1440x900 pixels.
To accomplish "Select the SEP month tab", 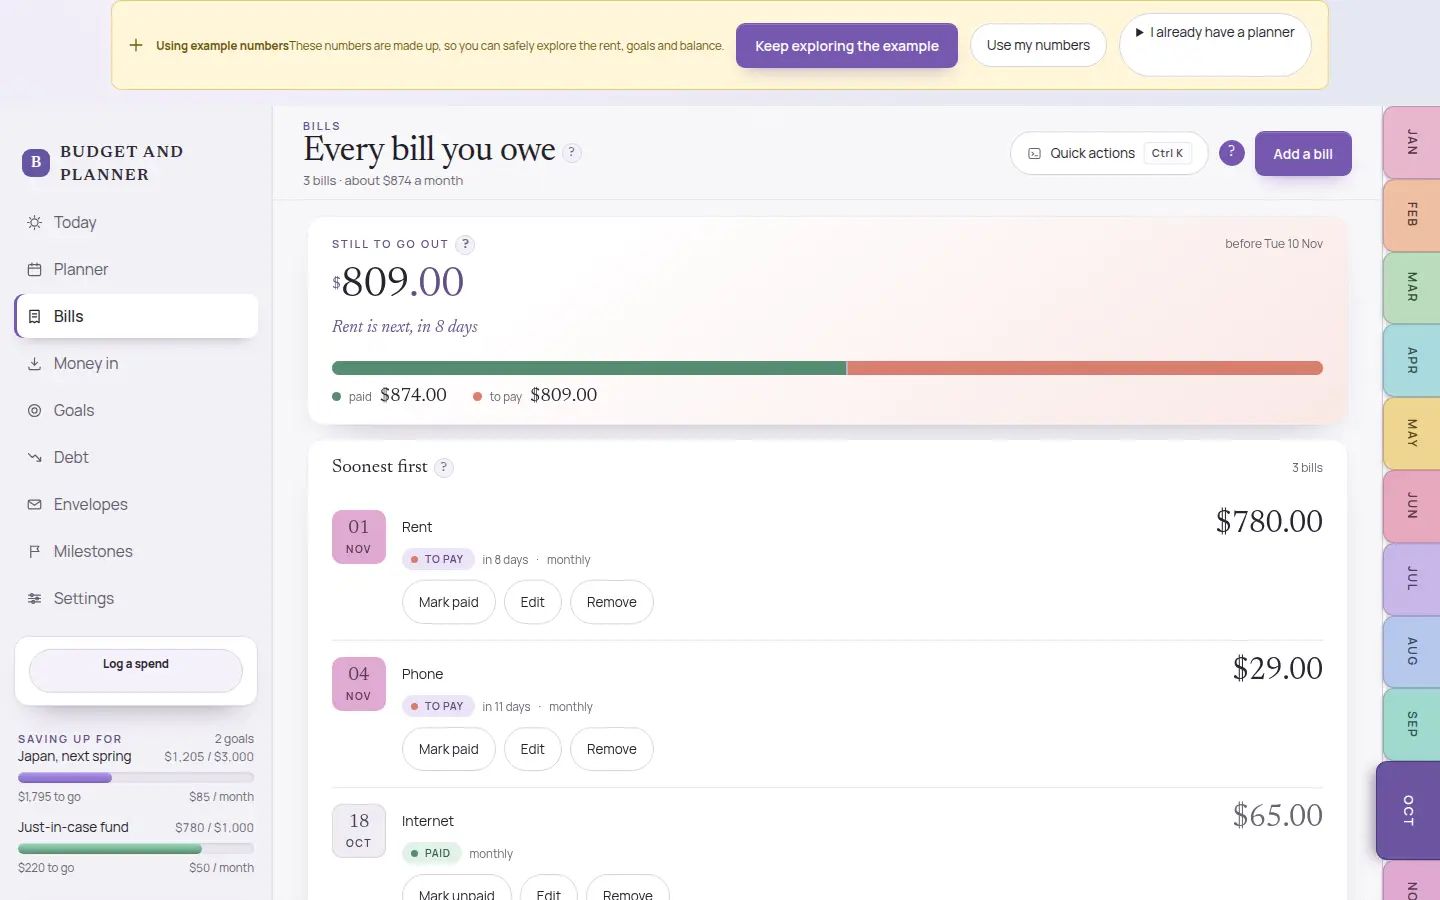I will (x=1411, y=723).
